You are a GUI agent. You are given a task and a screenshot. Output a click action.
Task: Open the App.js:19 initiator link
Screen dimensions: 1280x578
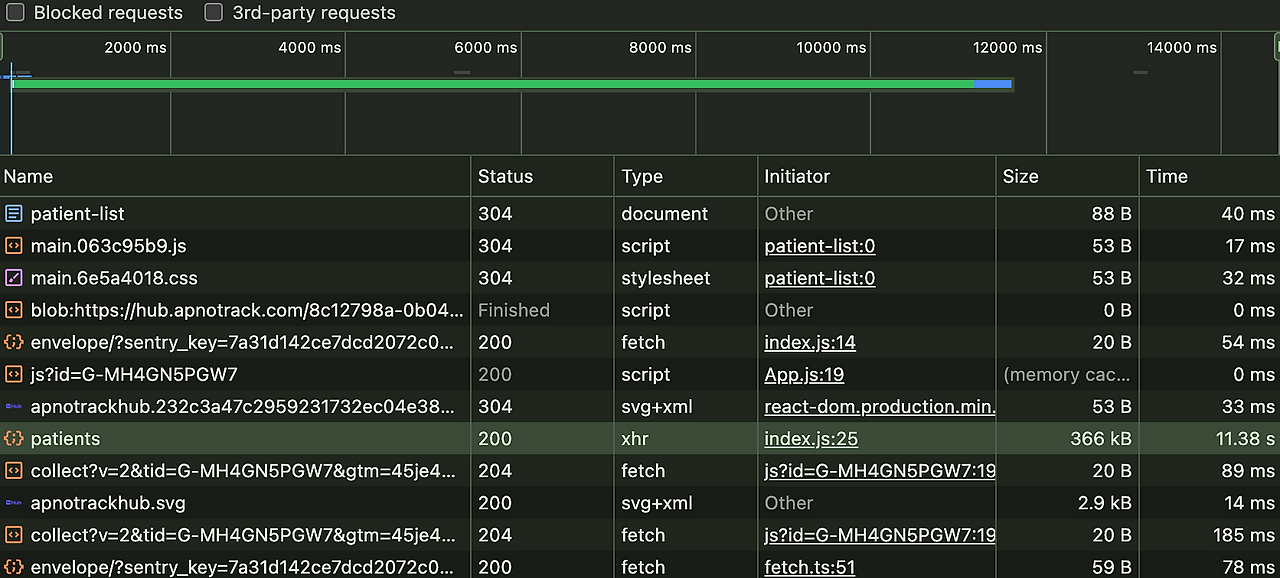(804, 375)
